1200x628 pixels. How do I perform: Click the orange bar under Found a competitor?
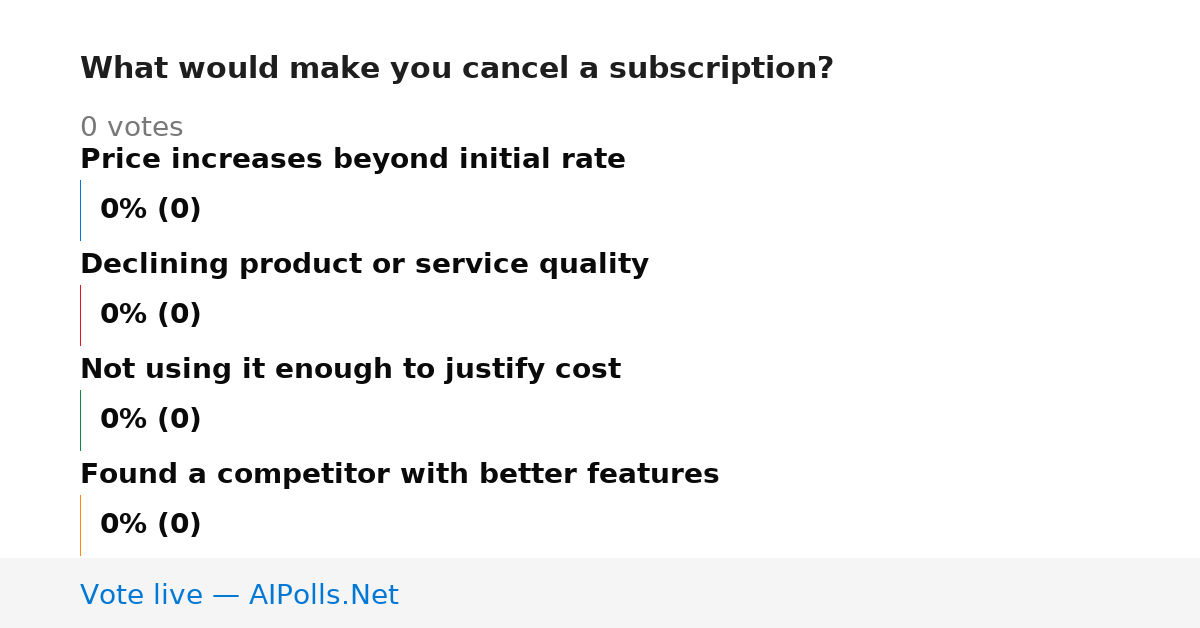80,525
